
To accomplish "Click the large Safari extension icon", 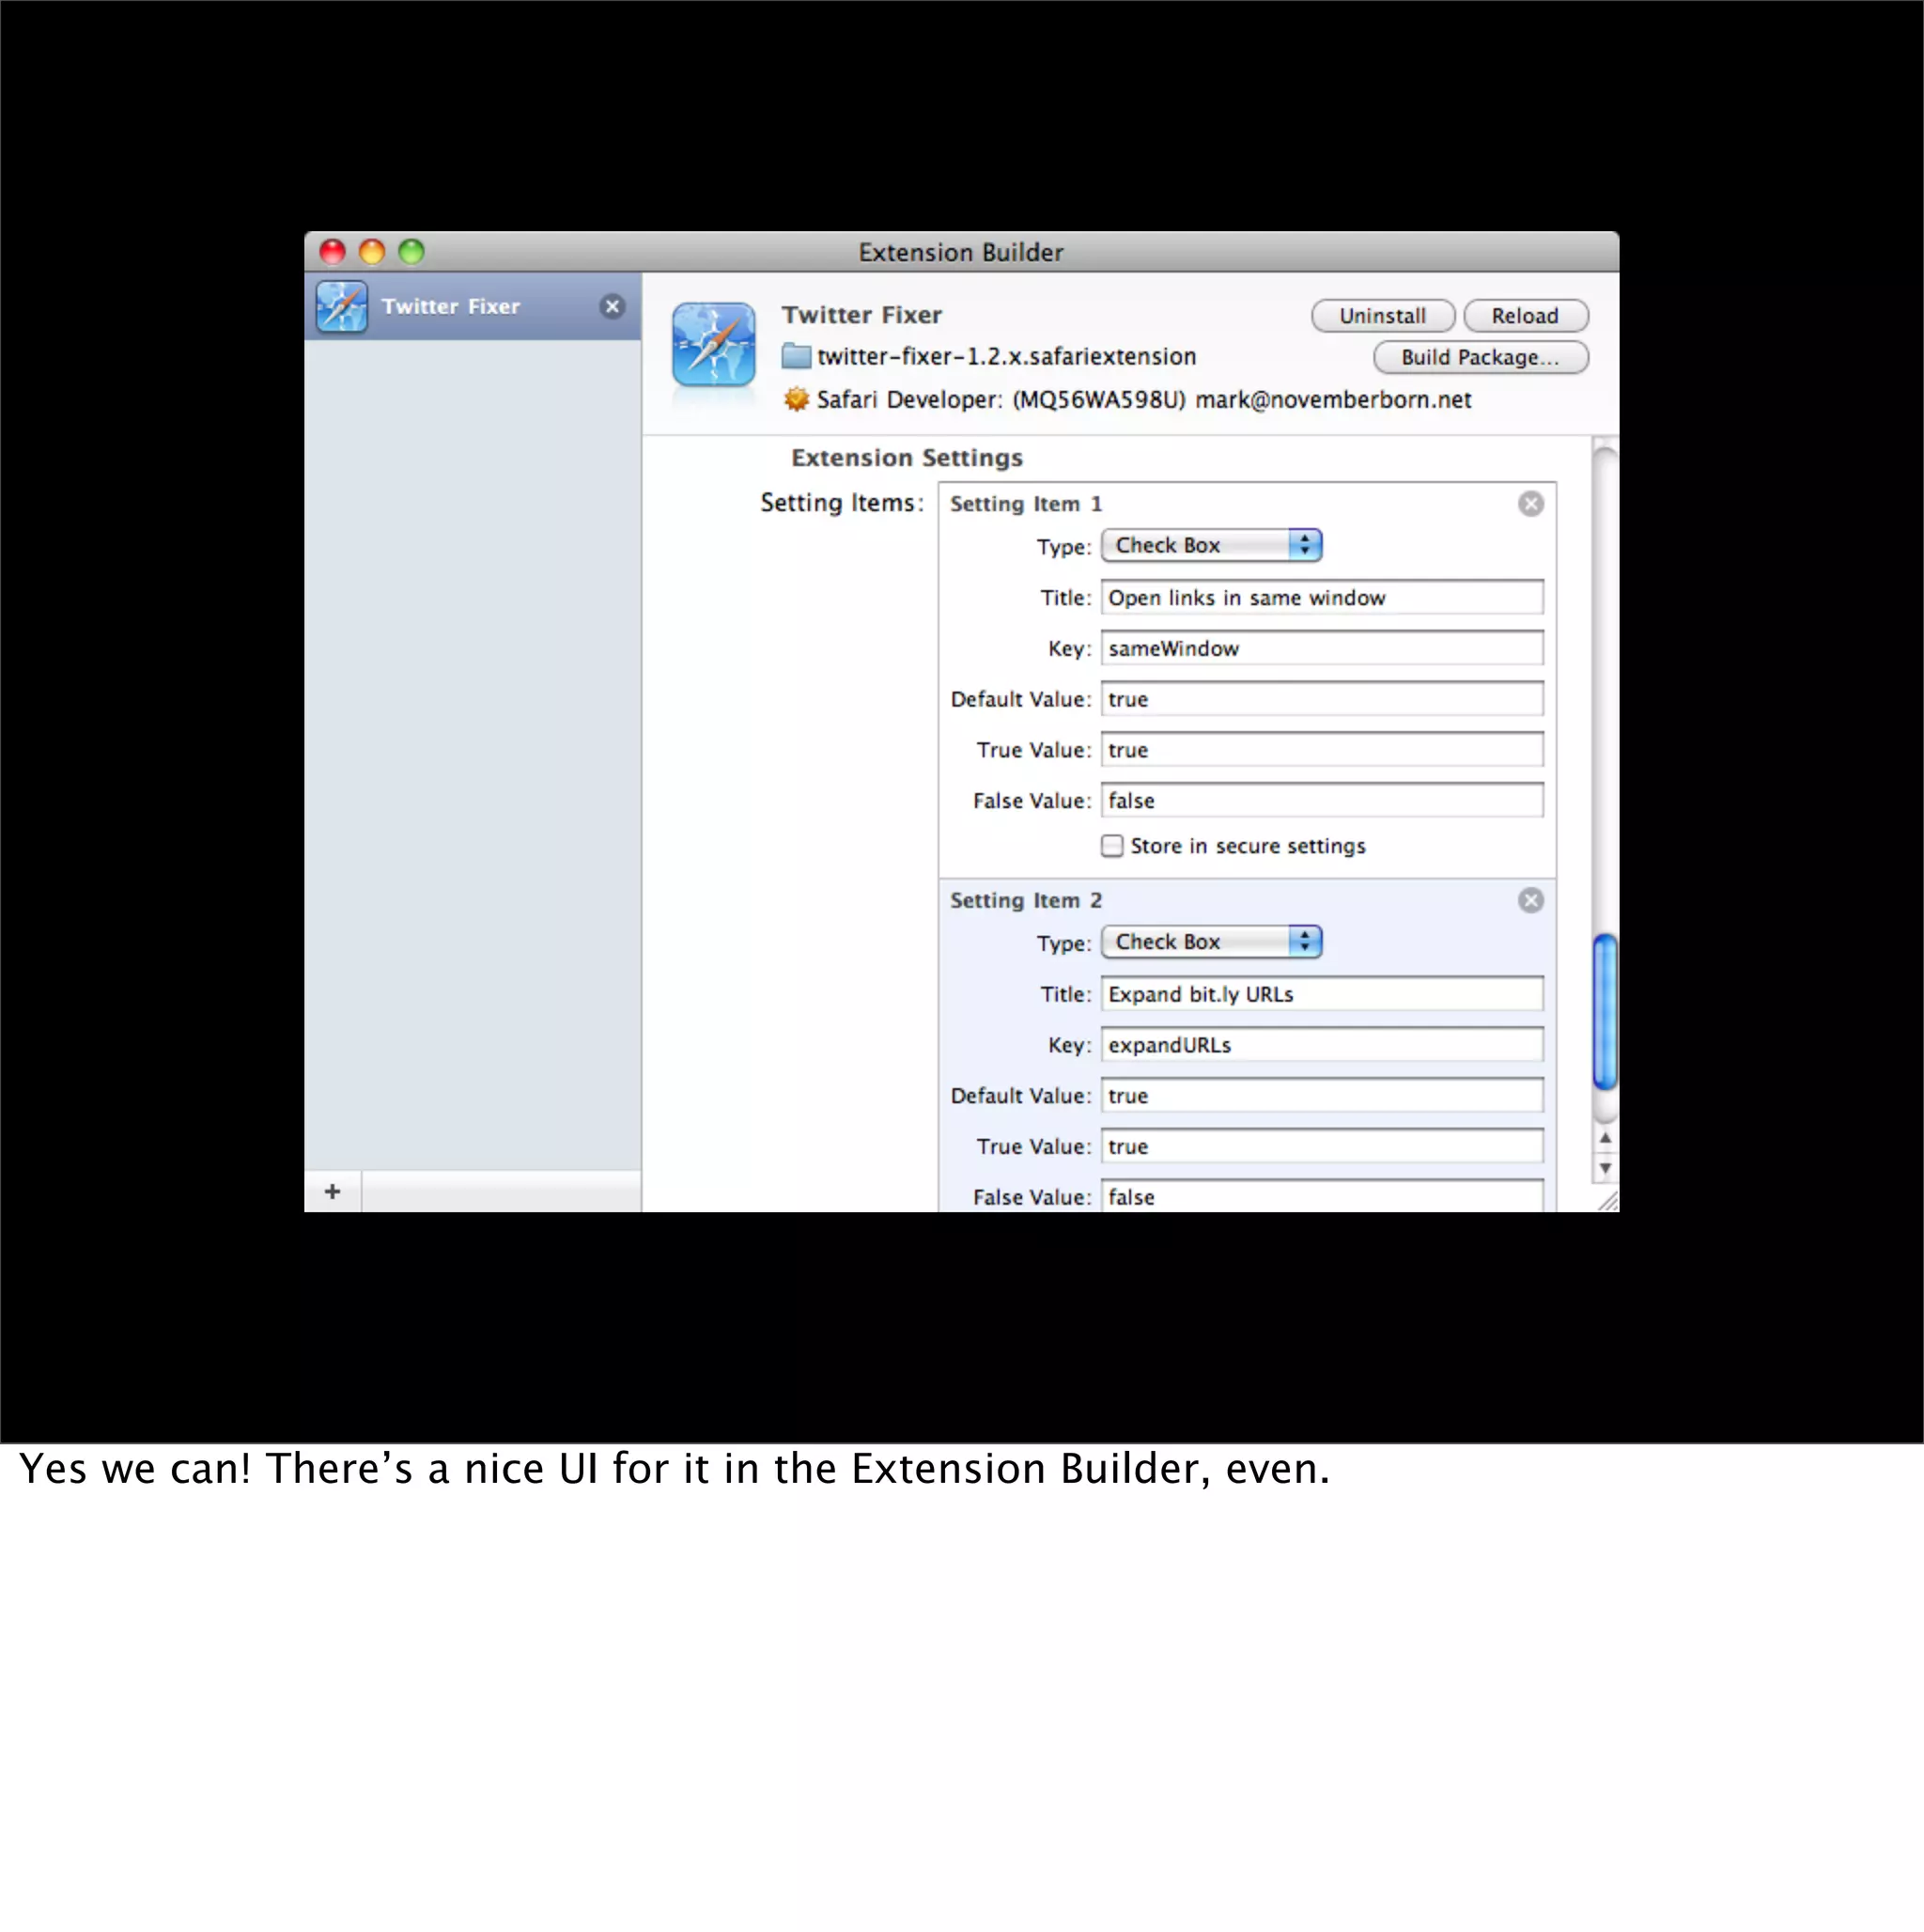I will coord(714,345).
